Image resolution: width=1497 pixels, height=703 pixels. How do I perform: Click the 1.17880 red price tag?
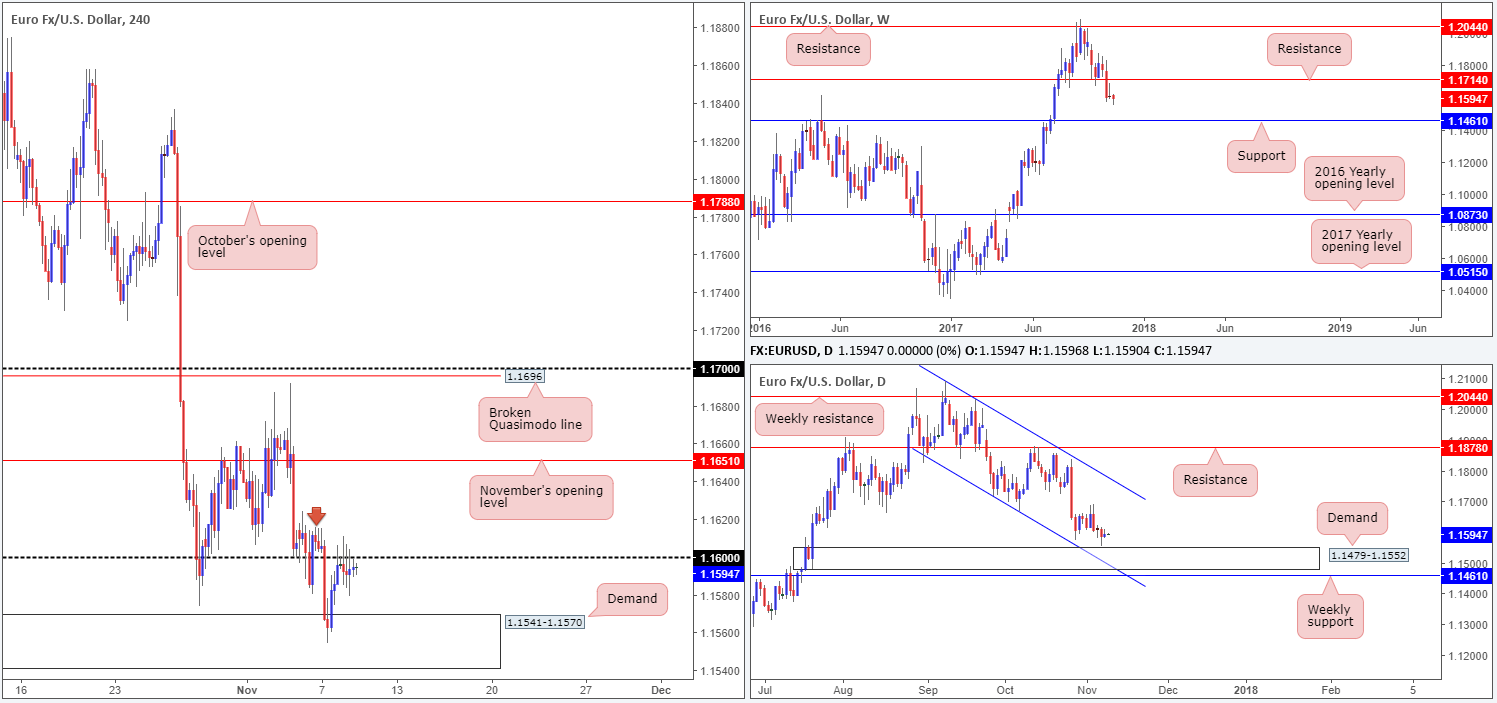717,201
